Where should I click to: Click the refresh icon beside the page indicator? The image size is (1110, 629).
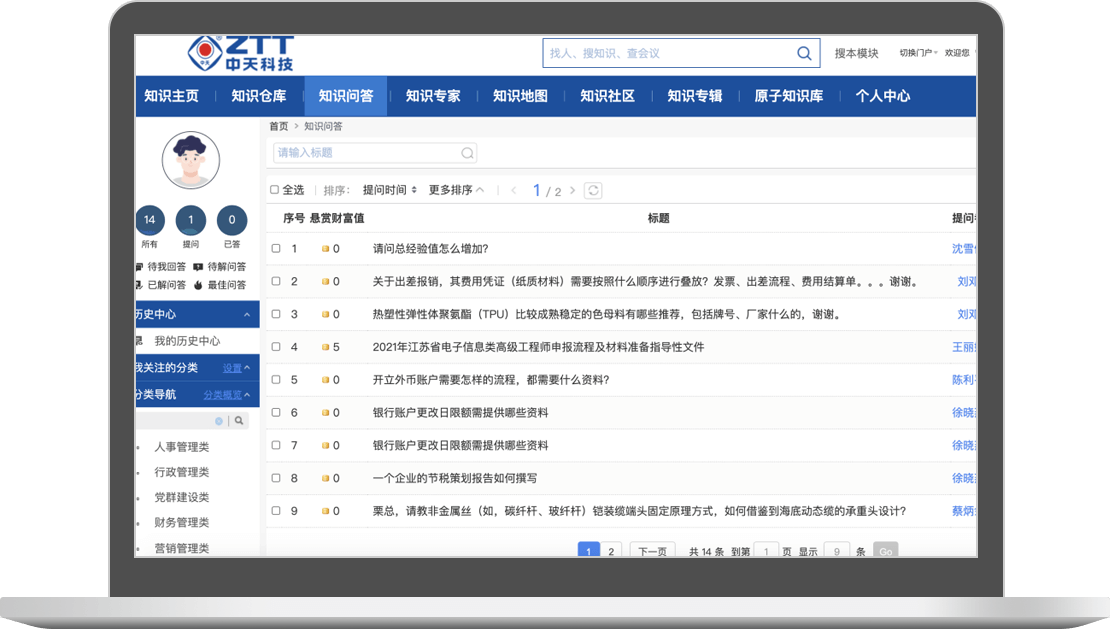(593, 191)
